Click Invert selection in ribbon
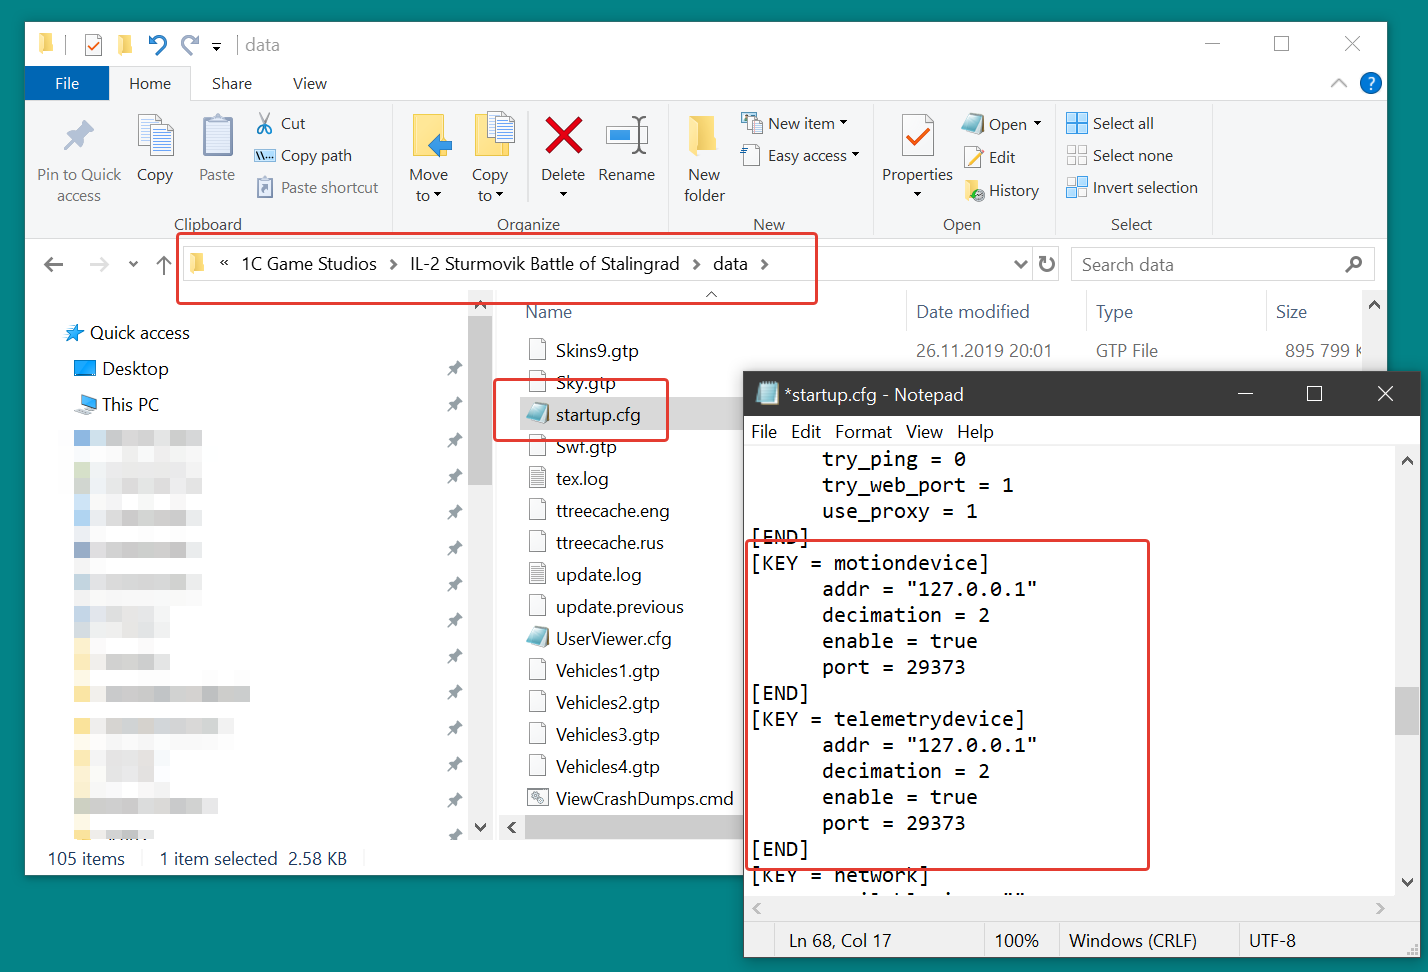 [x=1132, y=187]
